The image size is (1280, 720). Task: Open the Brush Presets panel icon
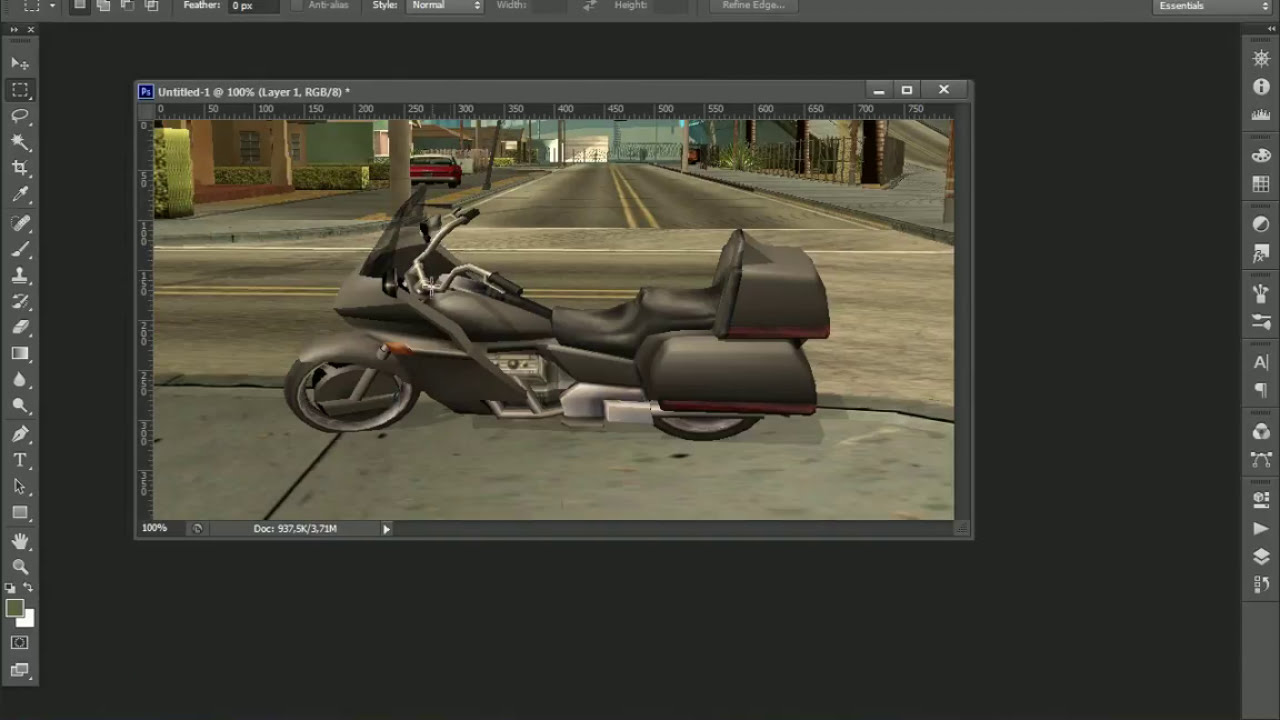[x=1261, y=322]
